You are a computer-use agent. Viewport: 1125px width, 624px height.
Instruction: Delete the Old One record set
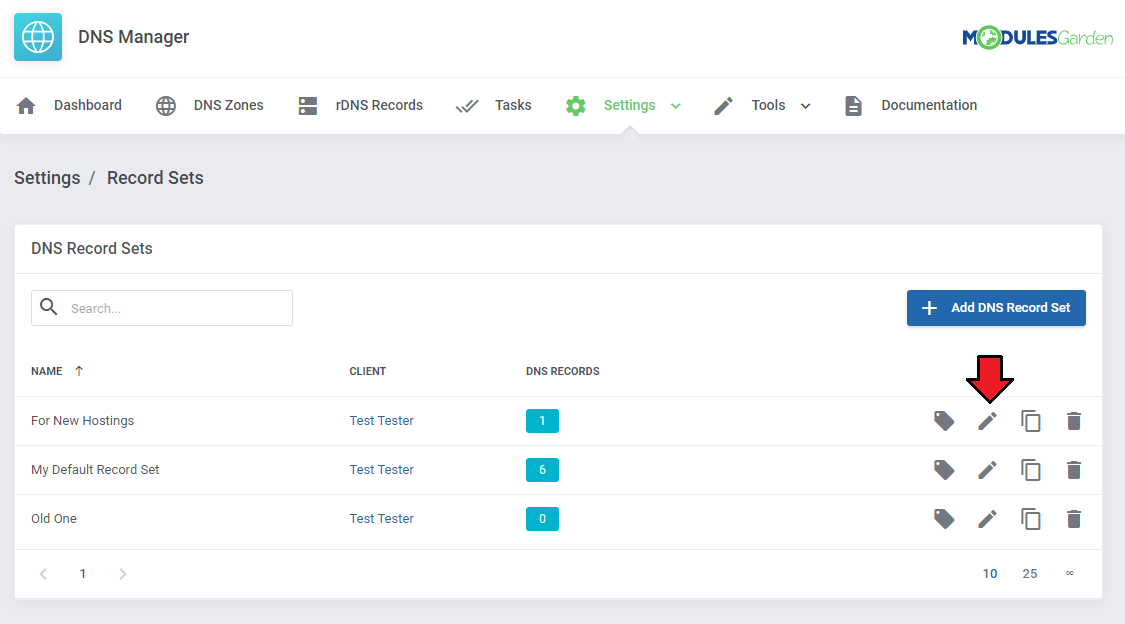coord(1074,519)
